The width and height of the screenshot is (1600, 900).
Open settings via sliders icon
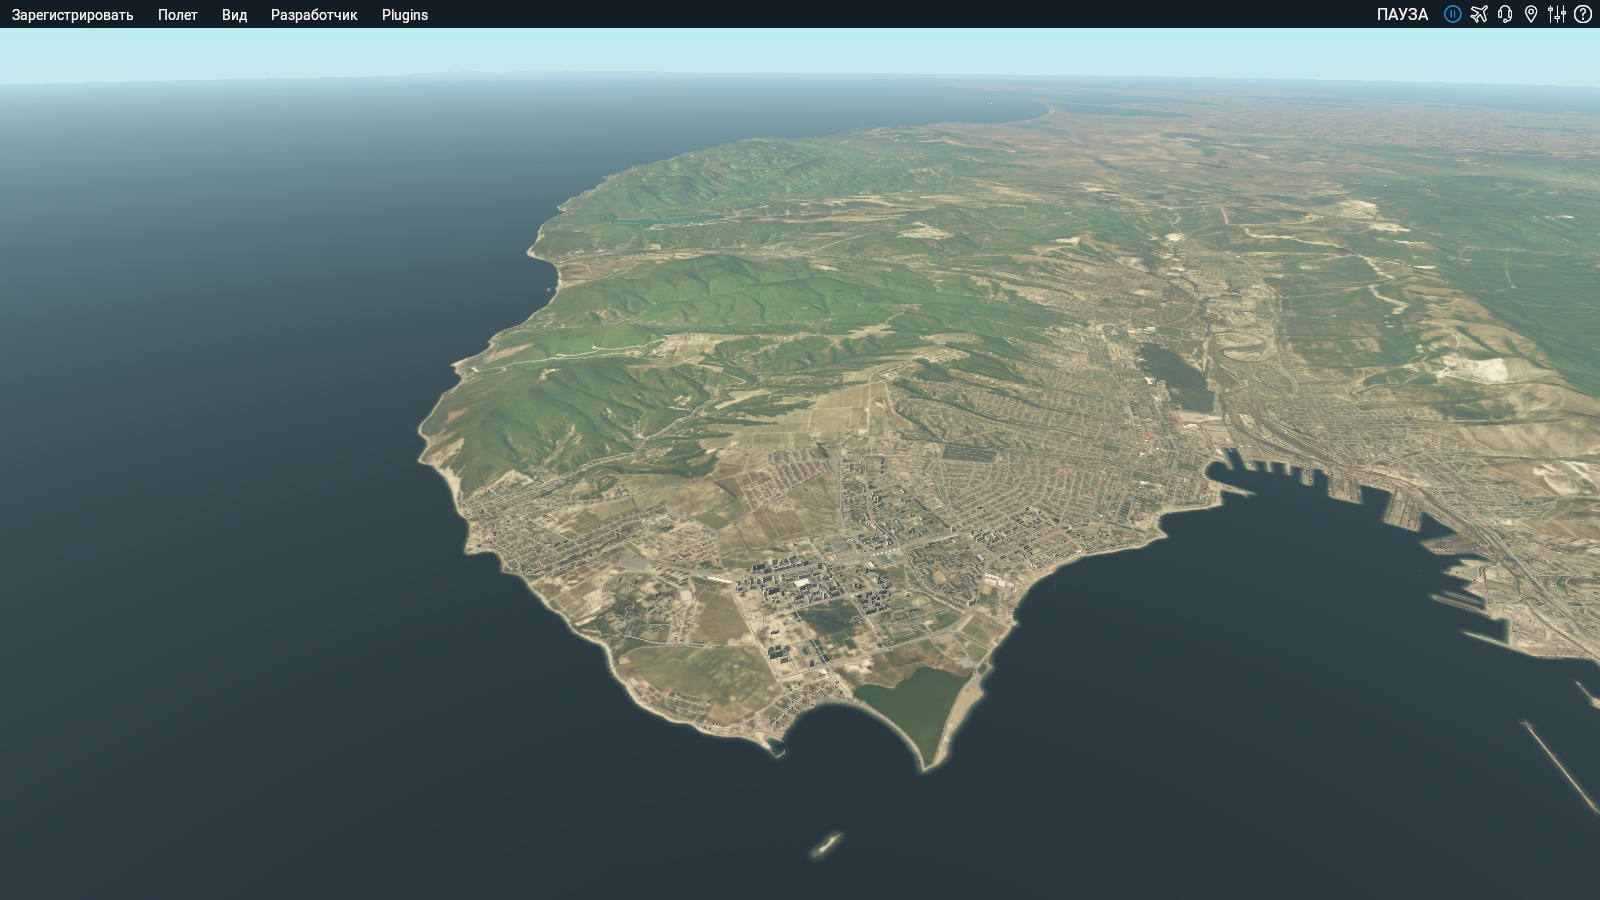point(1557,14)
